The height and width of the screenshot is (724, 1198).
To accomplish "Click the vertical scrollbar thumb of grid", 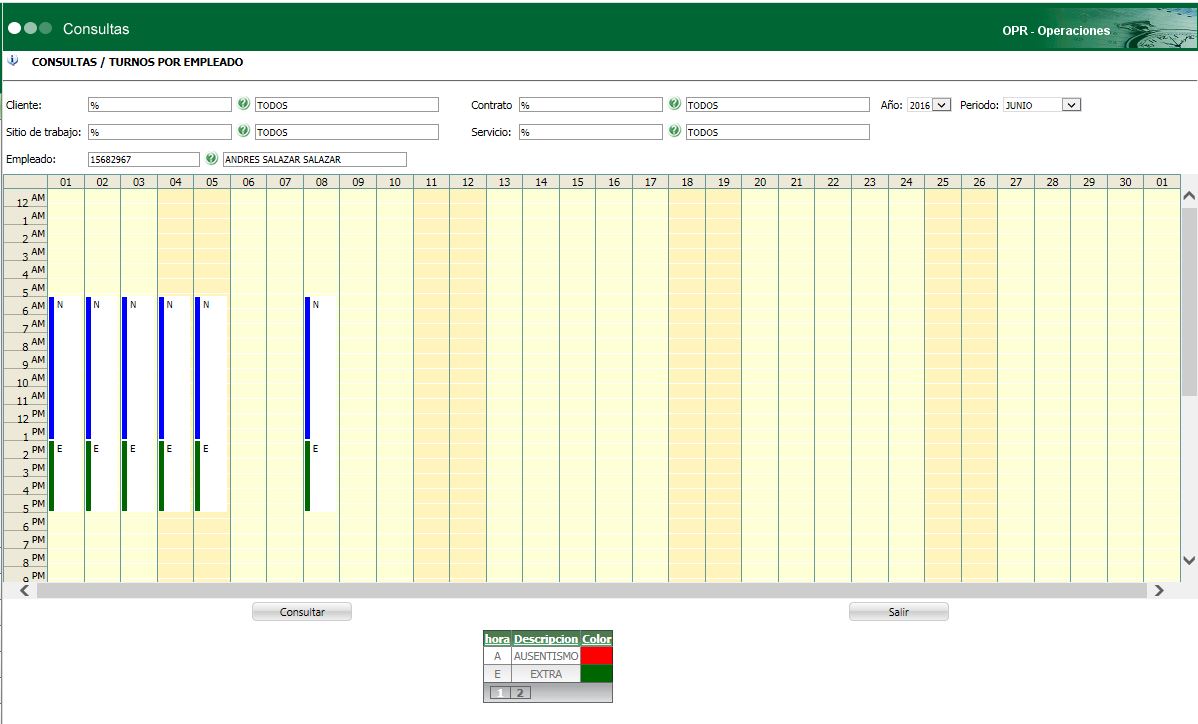I will [x=1189, y=302].
